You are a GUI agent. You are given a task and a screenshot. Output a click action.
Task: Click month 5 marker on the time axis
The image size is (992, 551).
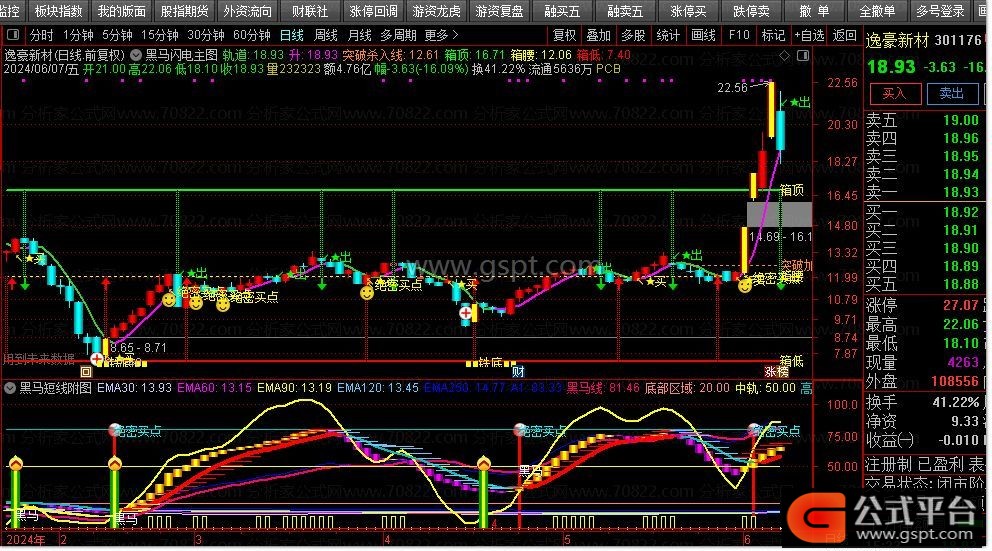point(567,540)
